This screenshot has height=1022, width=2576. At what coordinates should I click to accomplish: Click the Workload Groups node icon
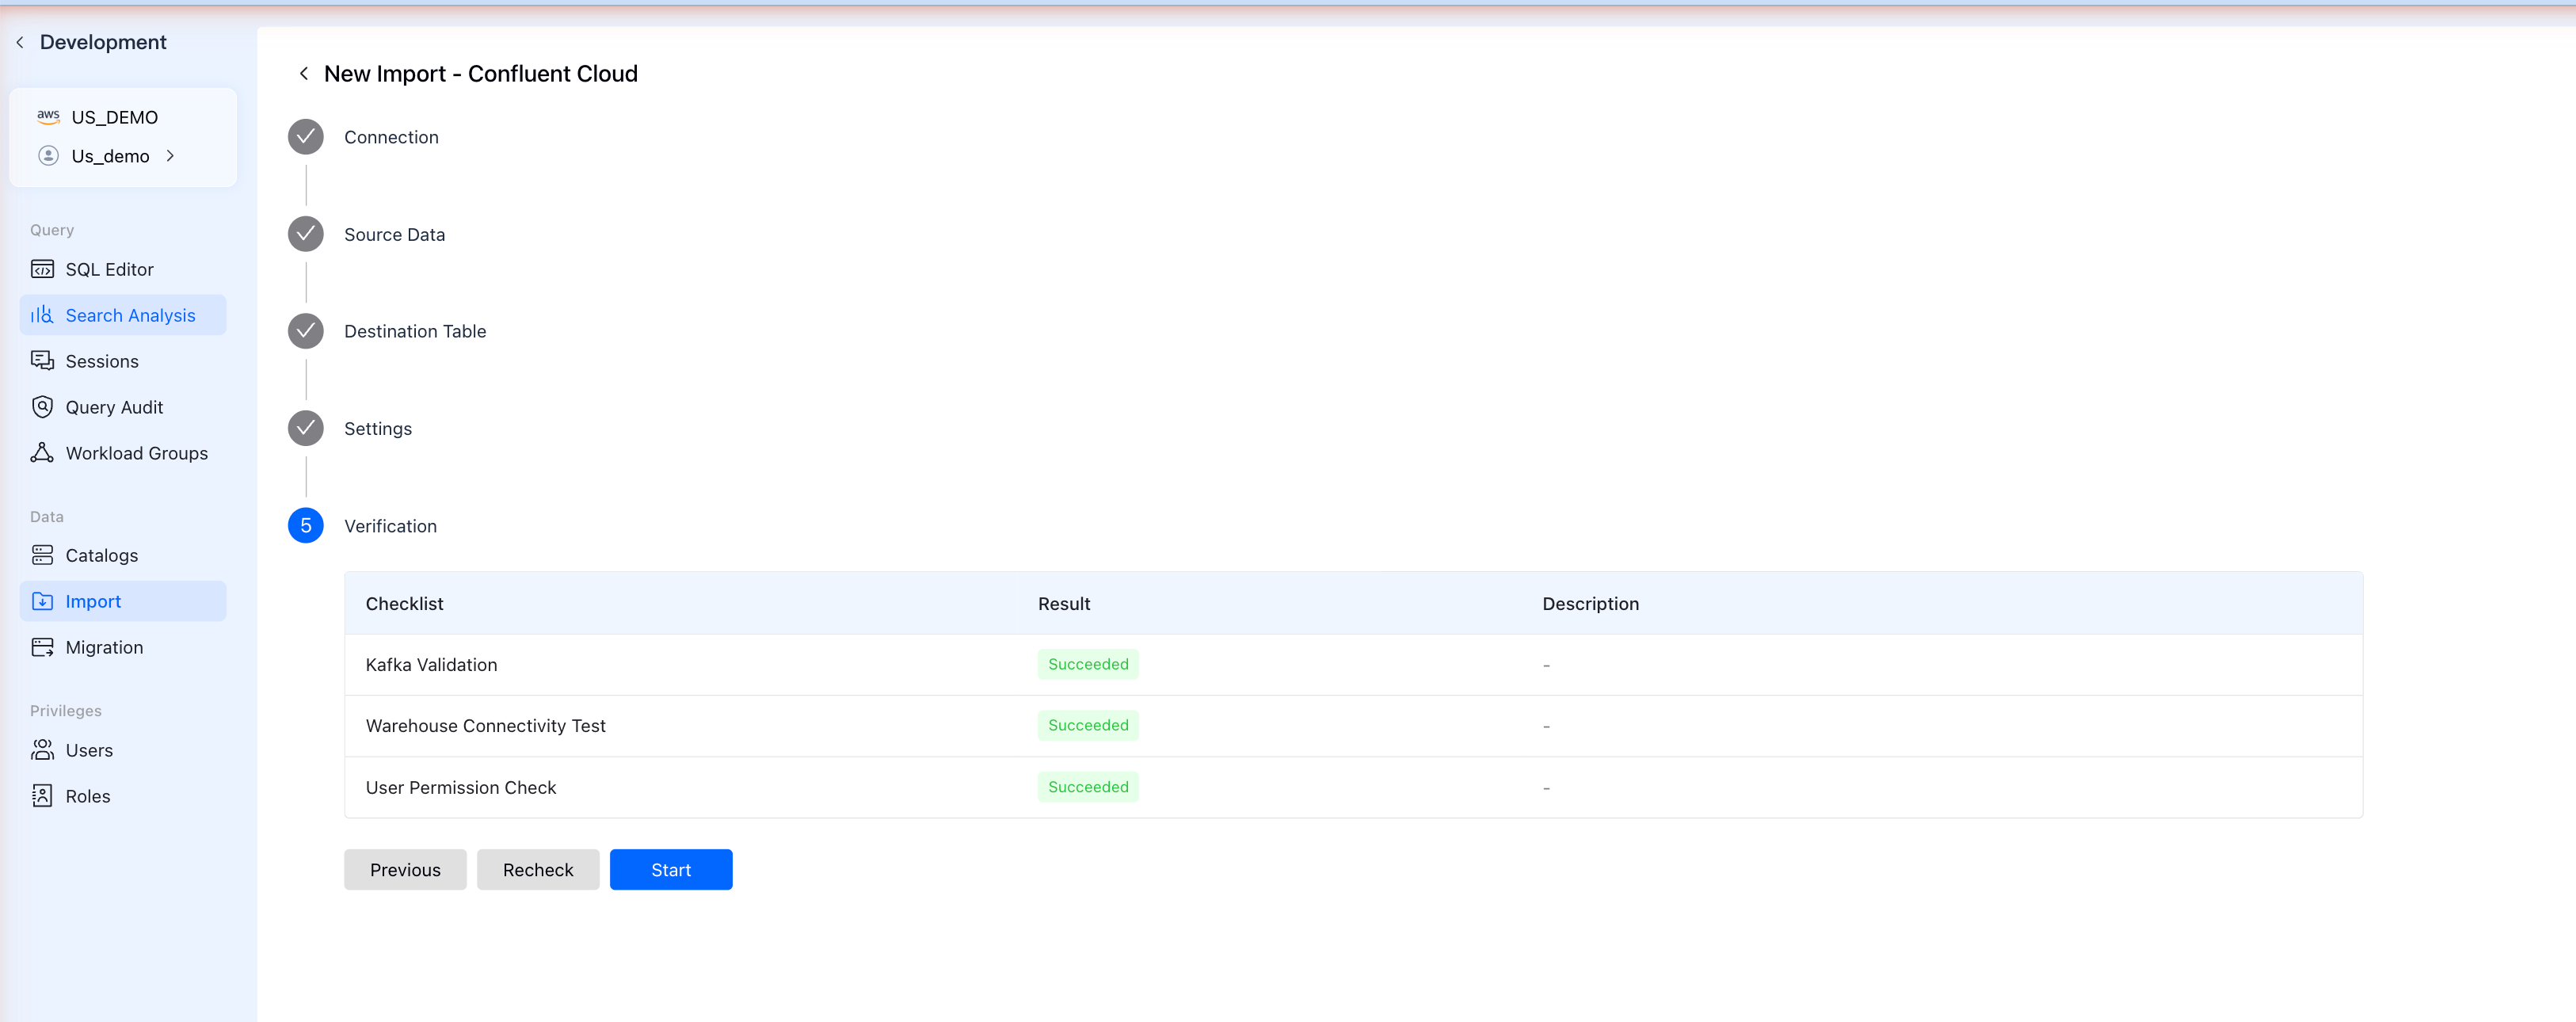click(x=42, y=453)
